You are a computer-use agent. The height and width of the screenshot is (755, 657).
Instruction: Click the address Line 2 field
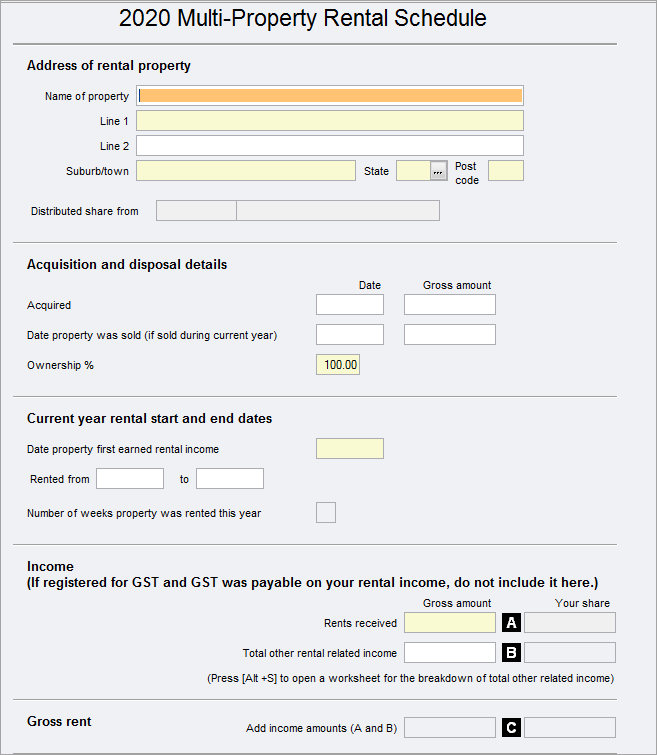click(330, 146)
